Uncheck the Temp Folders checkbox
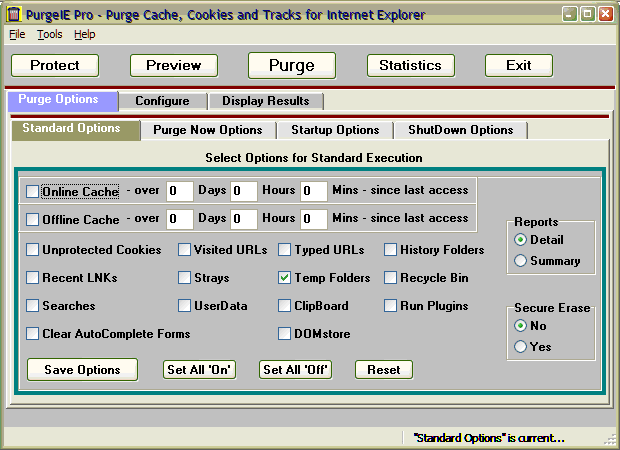This screenshot has width=620, height=450. point(285,278)
